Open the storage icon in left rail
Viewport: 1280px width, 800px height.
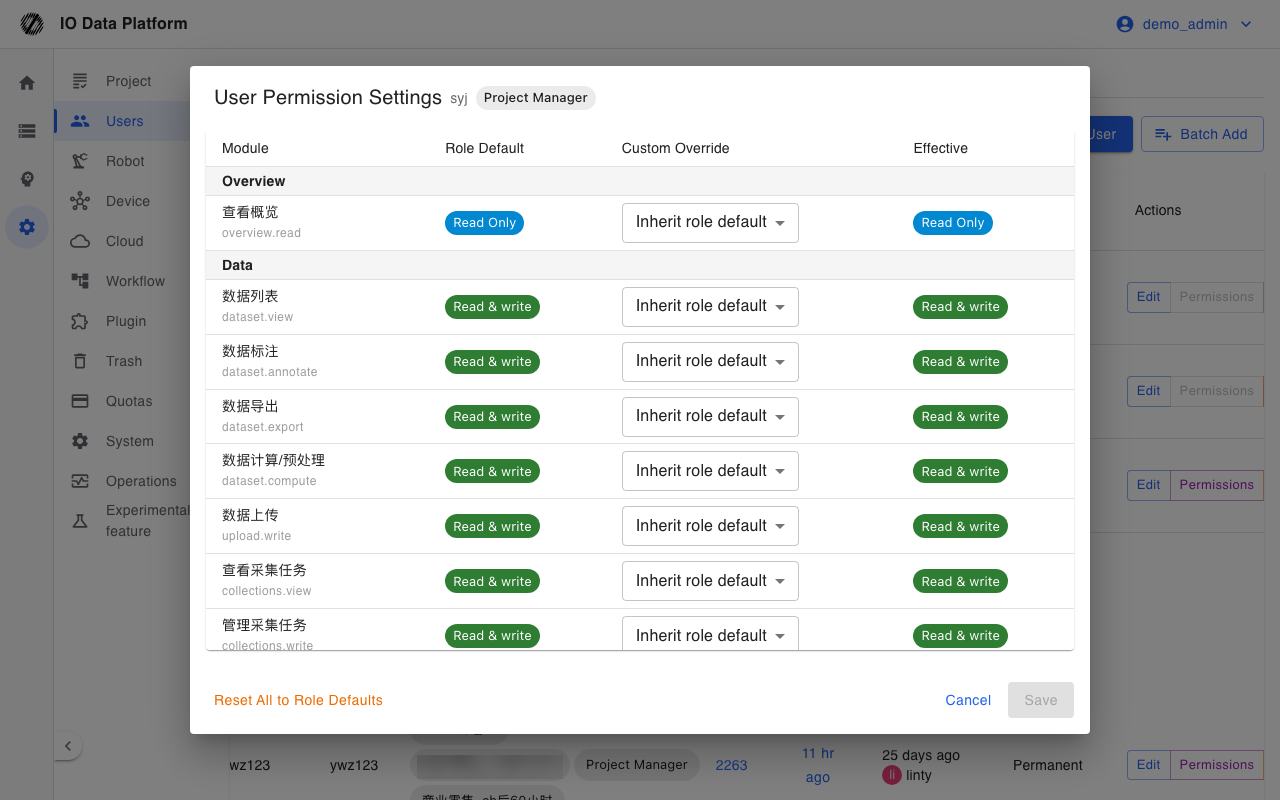[x=27, y=131]
